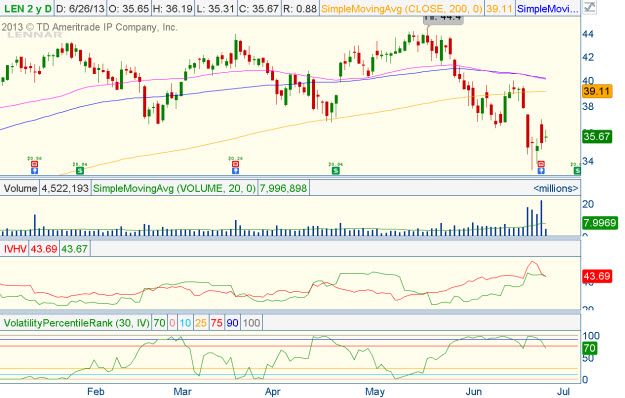Screen dimensions: 625x398
Task: Click the May label on the time axis
Action: [x=375, y=392]
